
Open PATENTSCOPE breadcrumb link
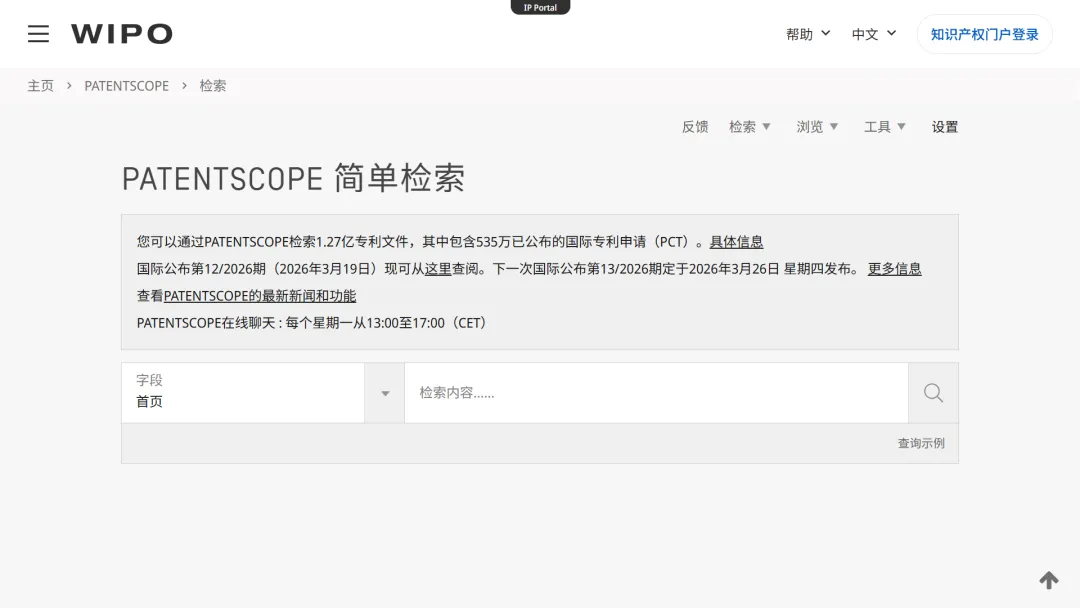(x=127, y=85)
